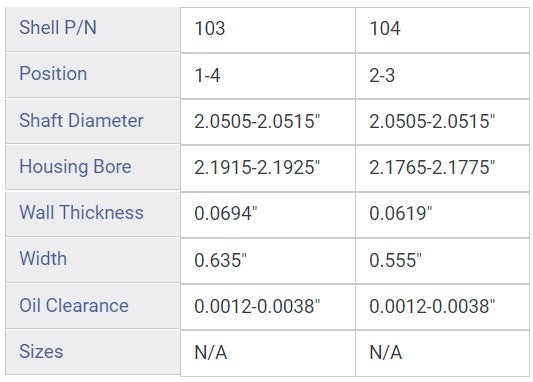Select the Sizes row label

click(92, 352)
